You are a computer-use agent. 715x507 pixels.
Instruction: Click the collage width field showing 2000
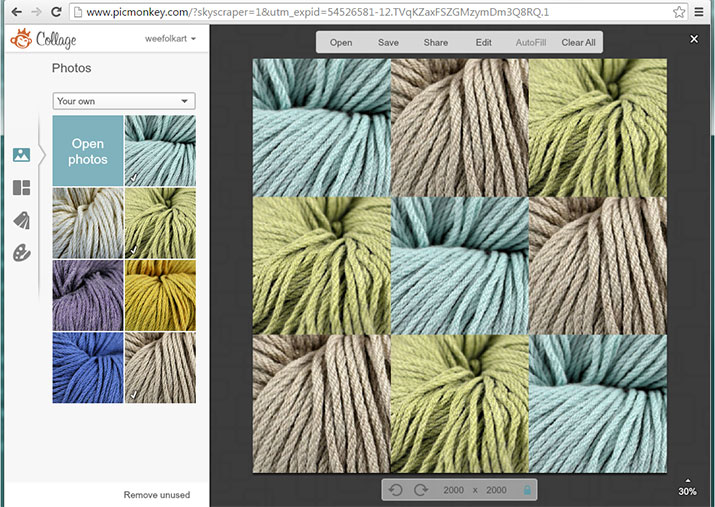coord(453,490)
